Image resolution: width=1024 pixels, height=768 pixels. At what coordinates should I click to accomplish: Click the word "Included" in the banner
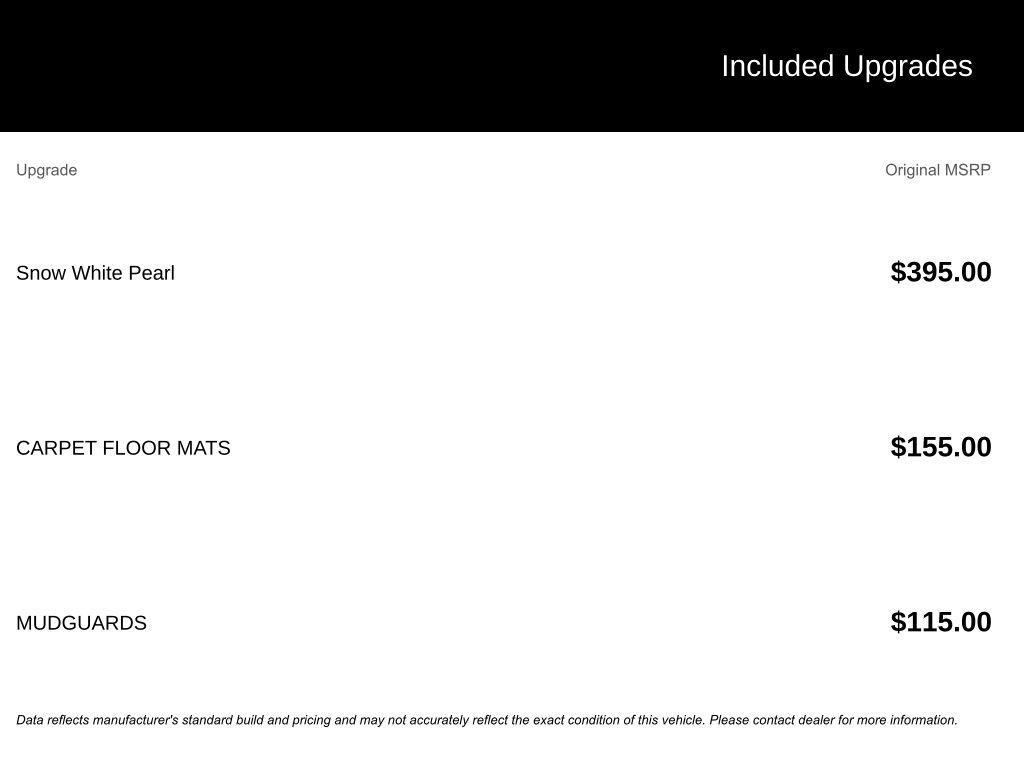point(777,66)
